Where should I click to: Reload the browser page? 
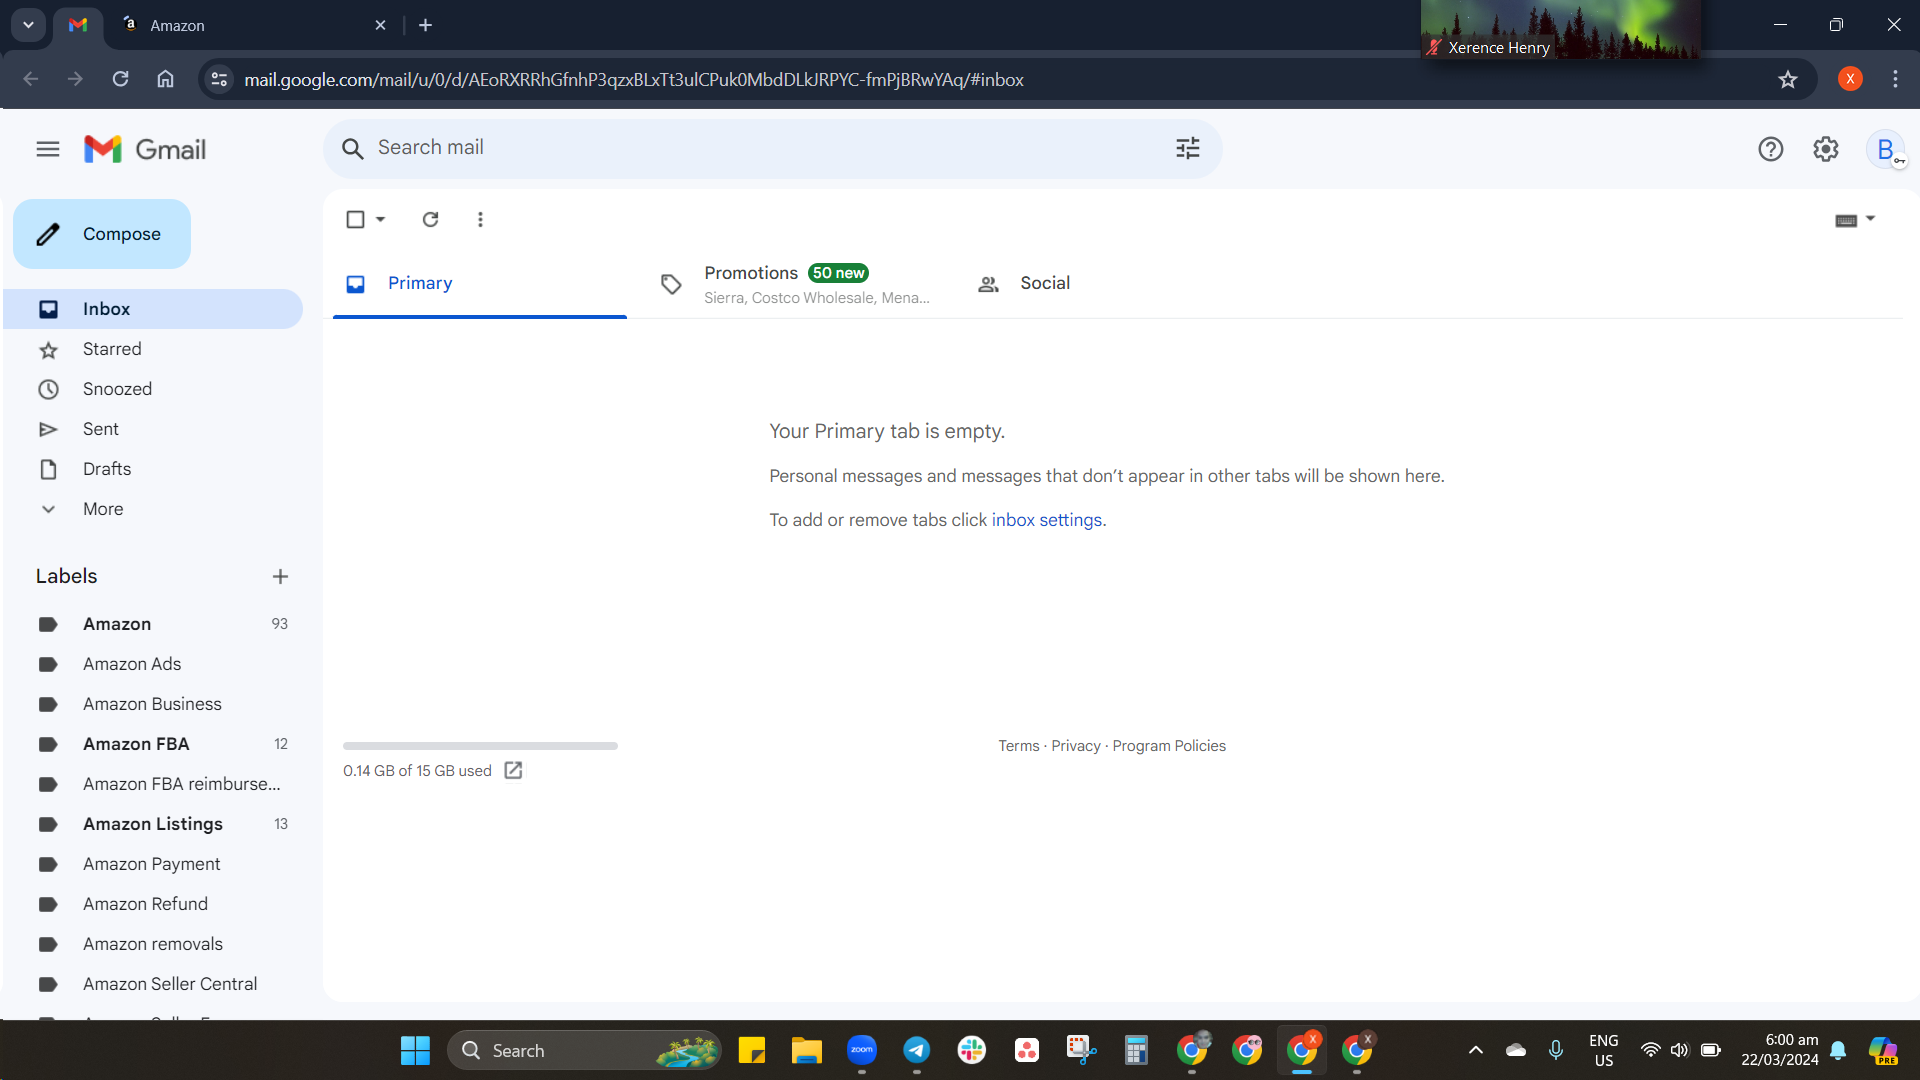click(121, 79)
